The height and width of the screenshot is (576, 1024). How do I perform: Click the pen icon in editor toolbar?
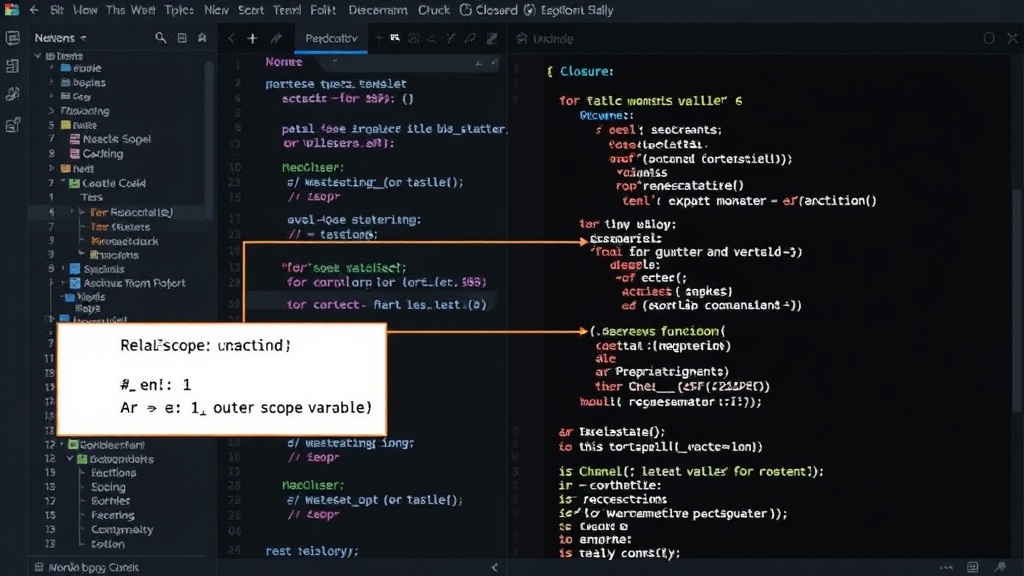pyautogui.click(x=470, y=39)
